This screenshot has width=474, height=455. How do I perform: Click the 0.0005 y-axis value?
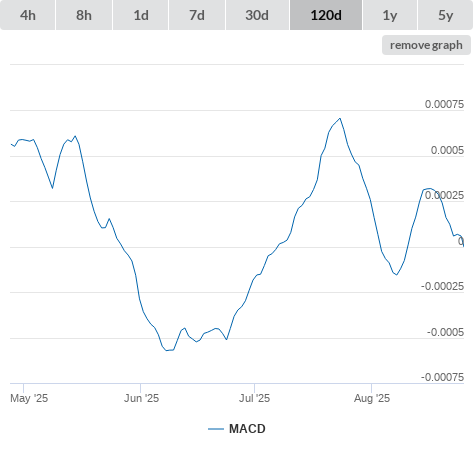coord(447,150)
